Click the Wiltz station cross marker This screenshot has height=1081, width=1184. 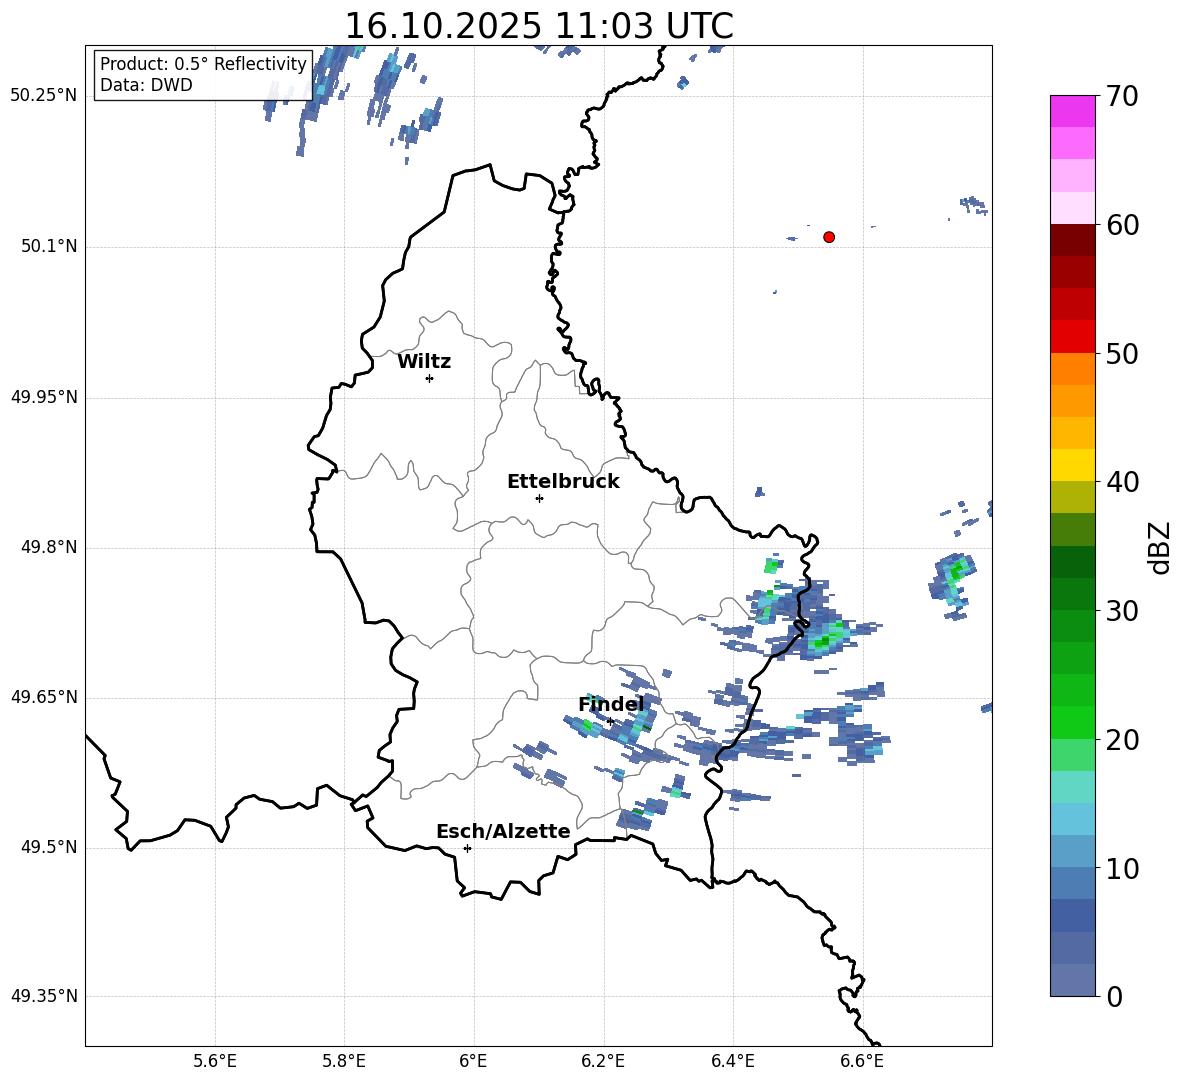[430, 378]
